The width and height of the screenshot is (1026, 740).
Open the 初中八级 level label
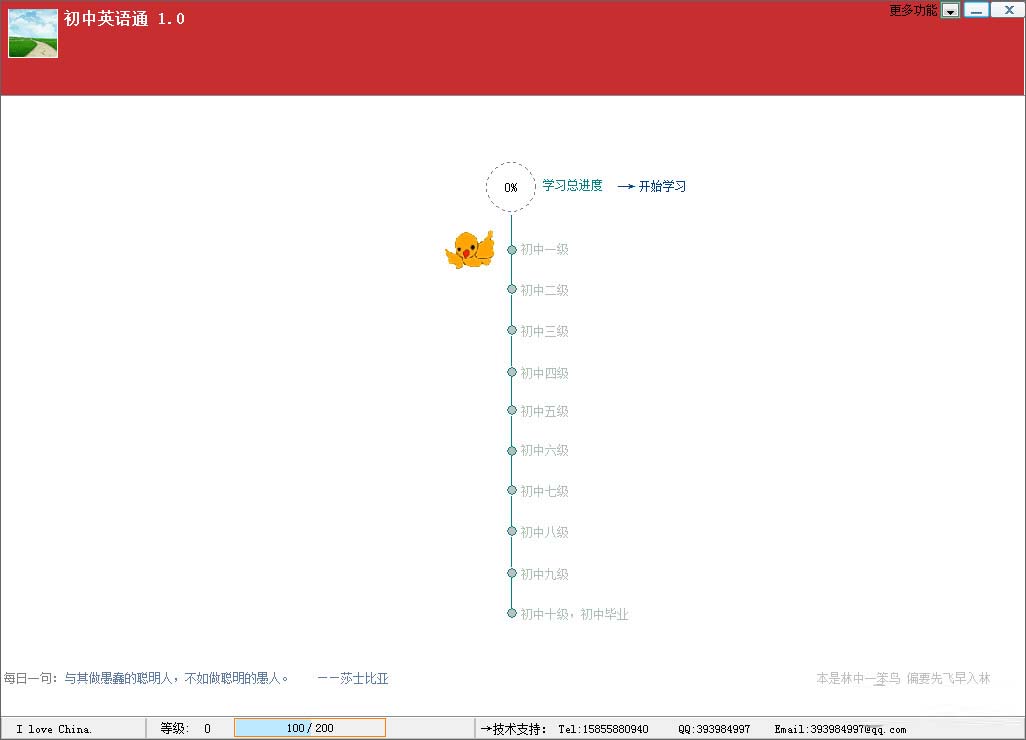[544, 532]
